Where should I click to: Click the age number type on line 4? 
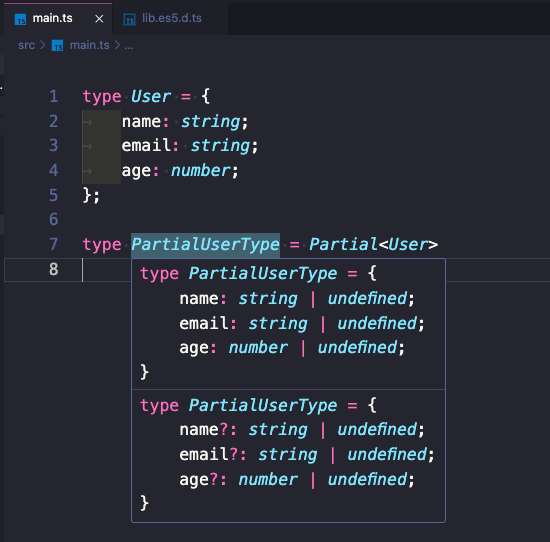[x=200, y=171]
